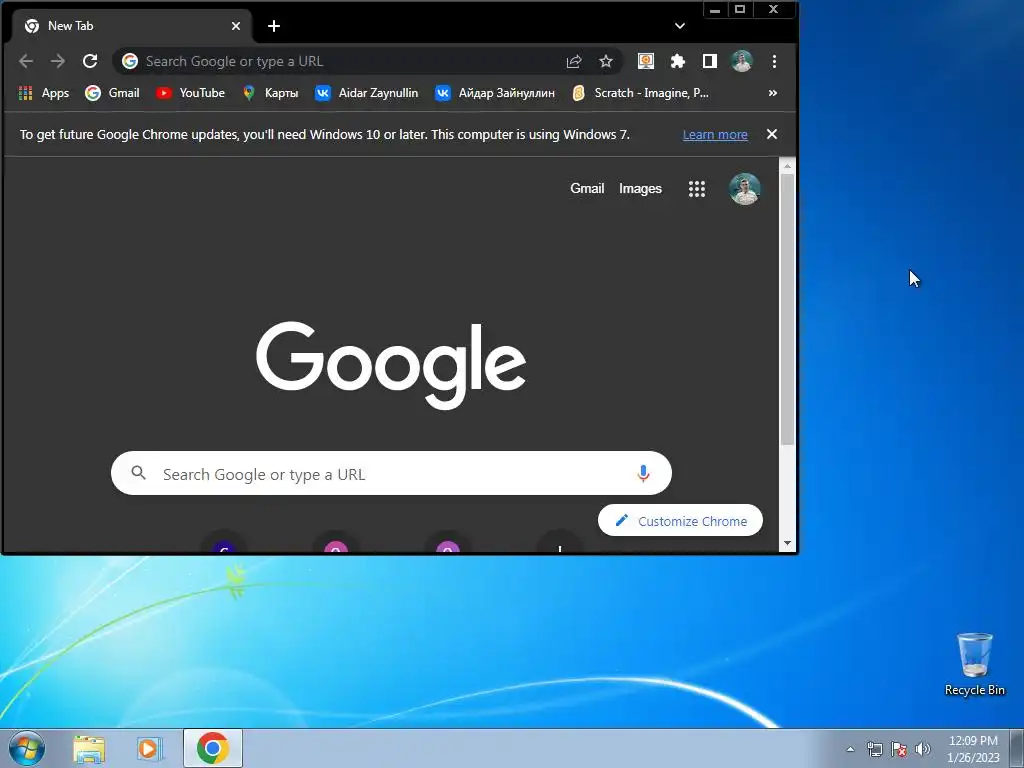Open the Extensions puzzle piece menu

(678, 61)
